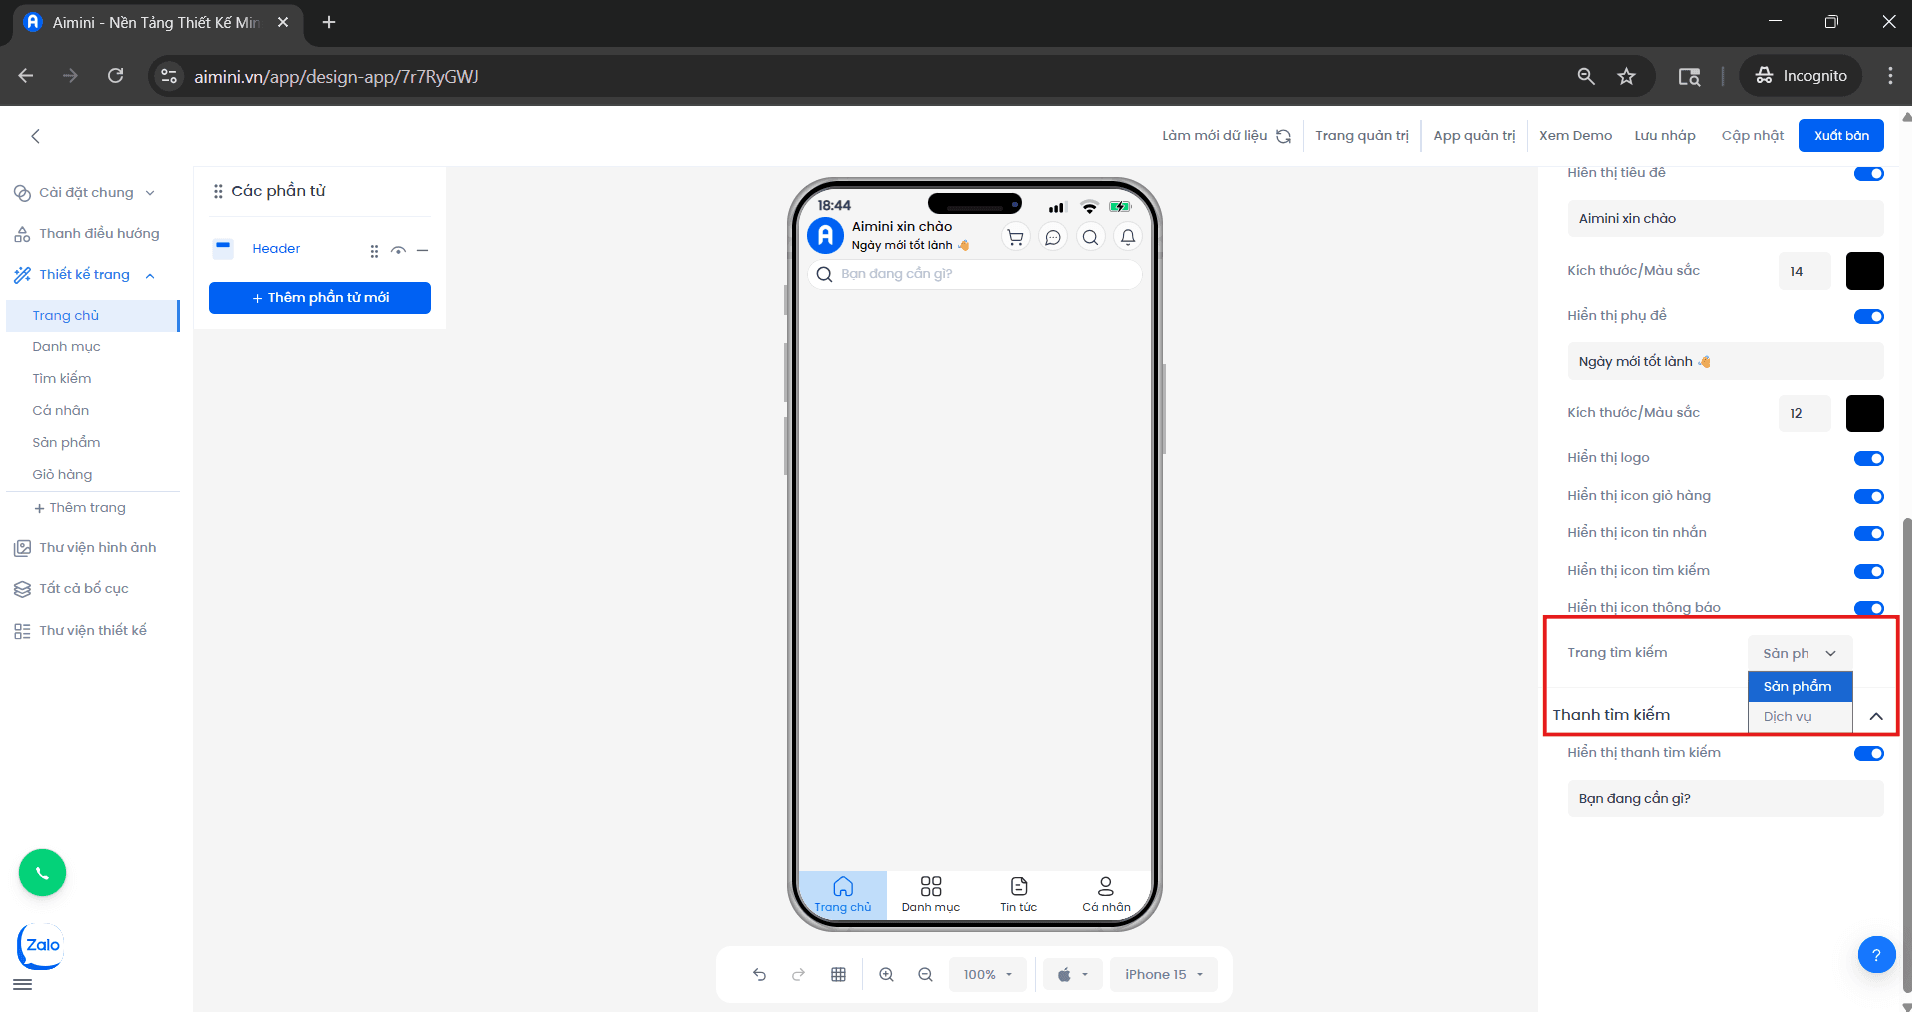Switch to the Danh mục page in sidebar
1912x1012 pixels.
[66, 346]
